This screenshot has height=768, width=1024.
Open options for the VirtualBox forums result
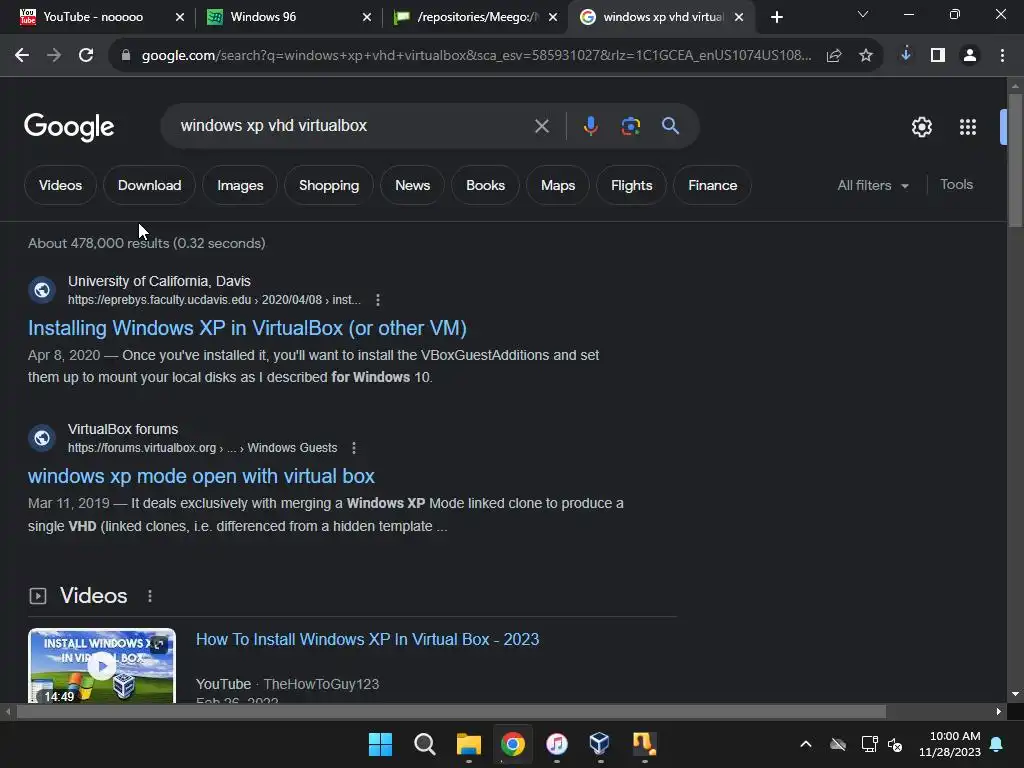pyautogui.click(x=353, y=448)
